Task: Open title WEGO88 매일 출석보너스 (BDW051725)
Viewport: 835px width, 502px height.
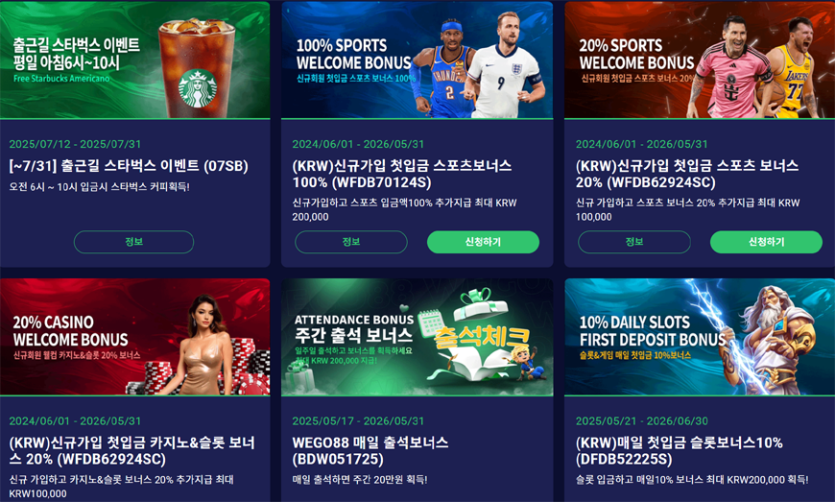Action: tap(370, 450)
